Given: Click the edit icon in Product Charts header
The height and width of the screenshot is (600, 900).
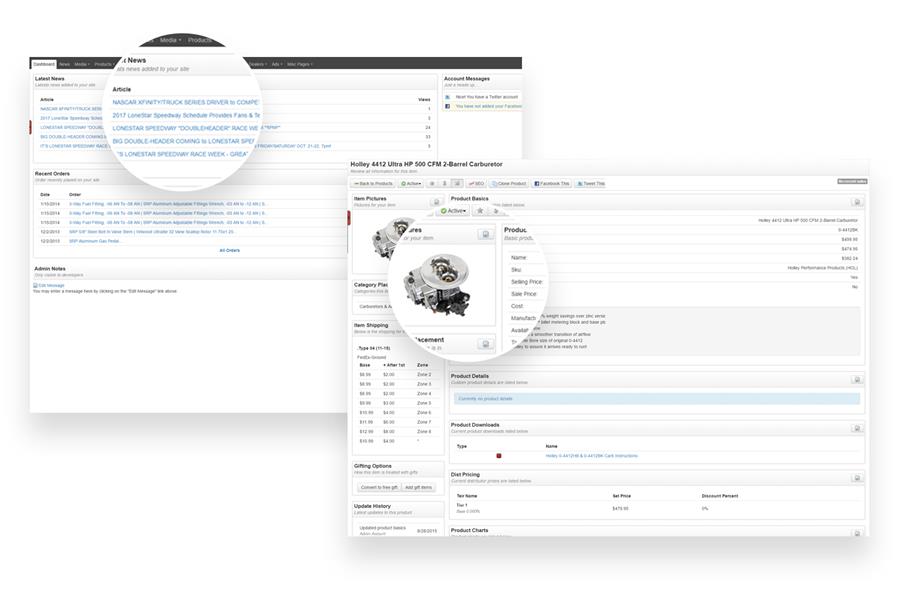Looking at the screenshot, I should click(857, 533).
